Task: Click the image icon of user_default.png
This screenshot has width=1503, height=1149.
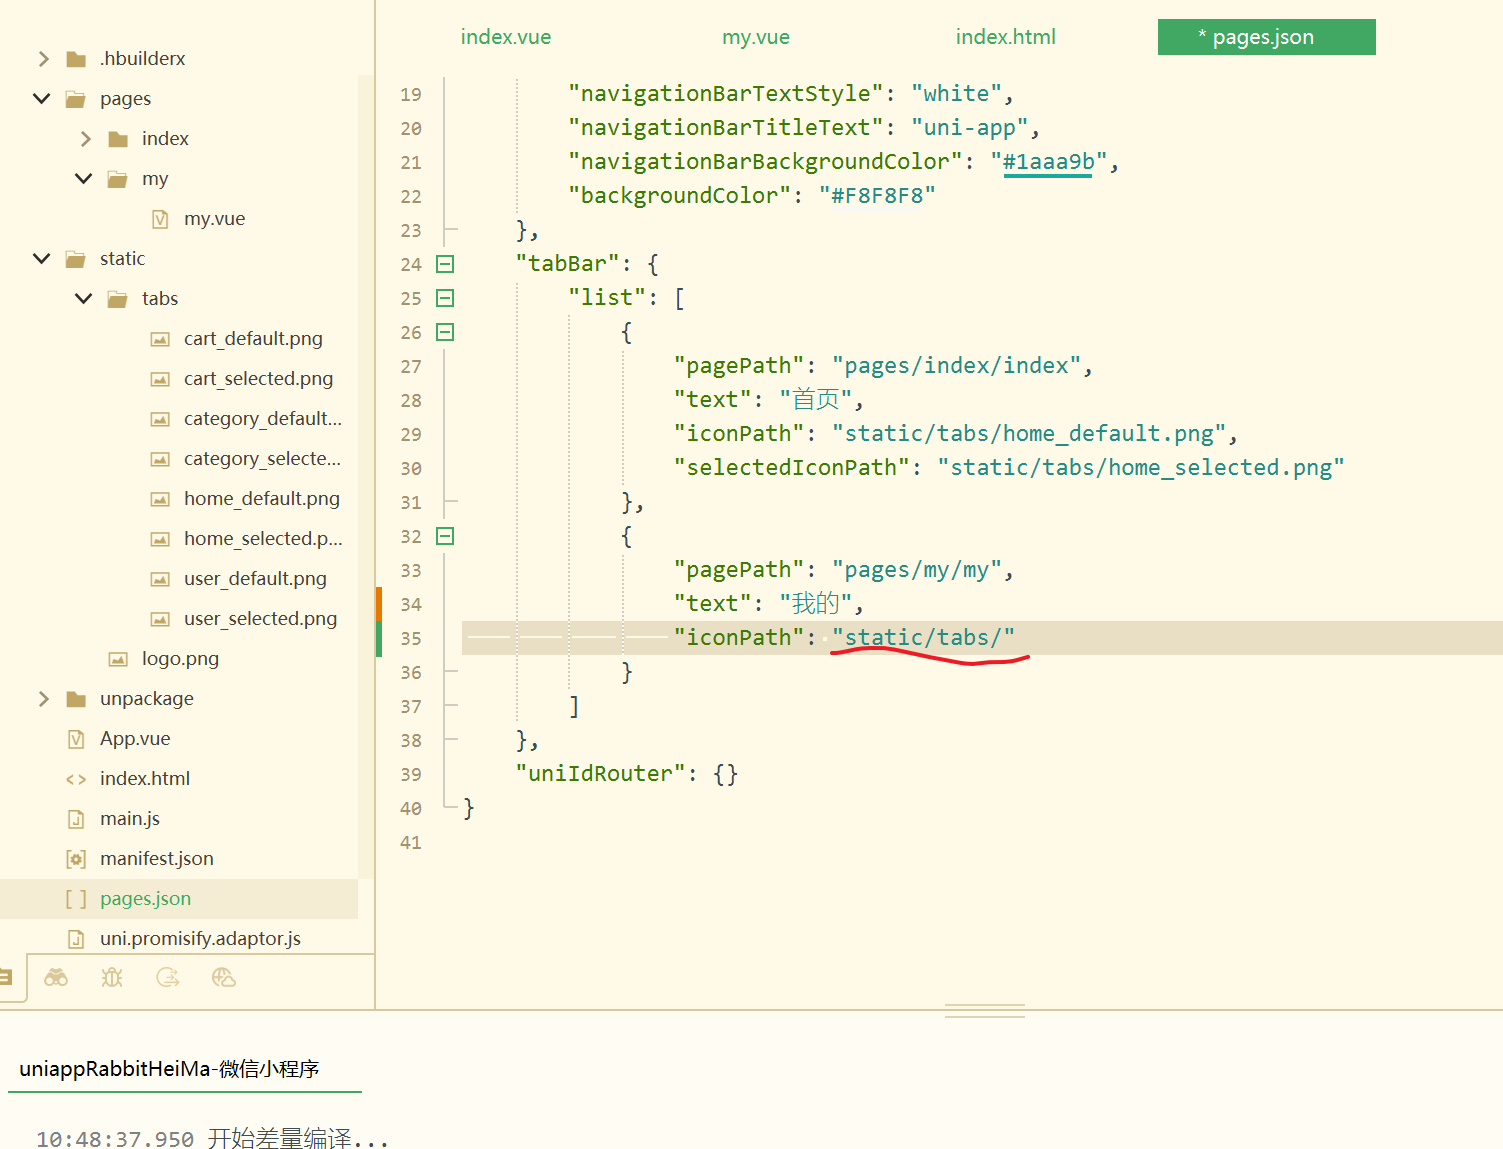Action: (x=160, y=579)
